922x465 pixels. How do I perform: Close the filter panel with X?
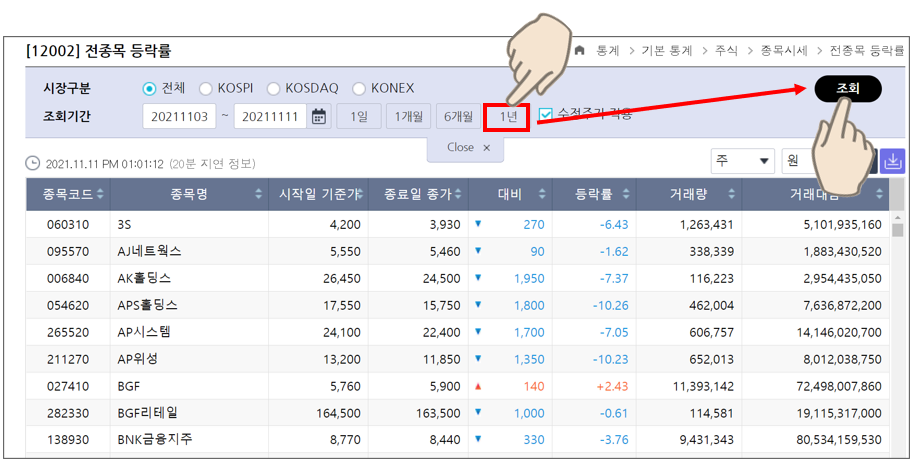486,148
